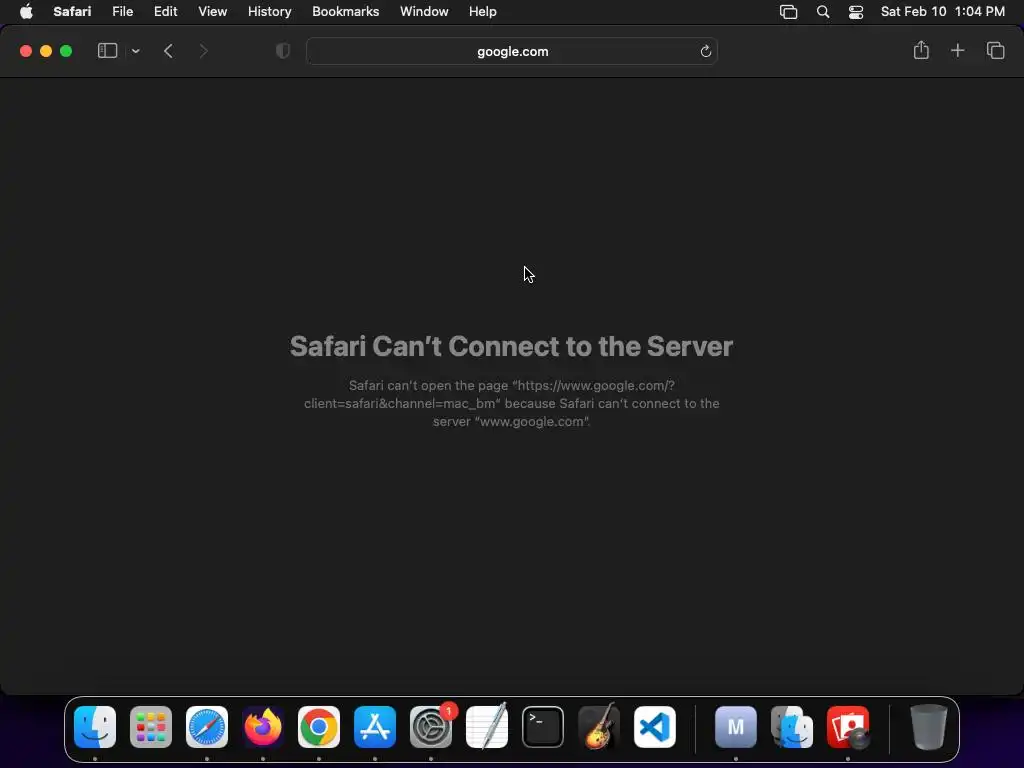Viewport: 1024px width, 768px height.
Task: Enter full screen with the green button
Action: click(x=66, y=51)
